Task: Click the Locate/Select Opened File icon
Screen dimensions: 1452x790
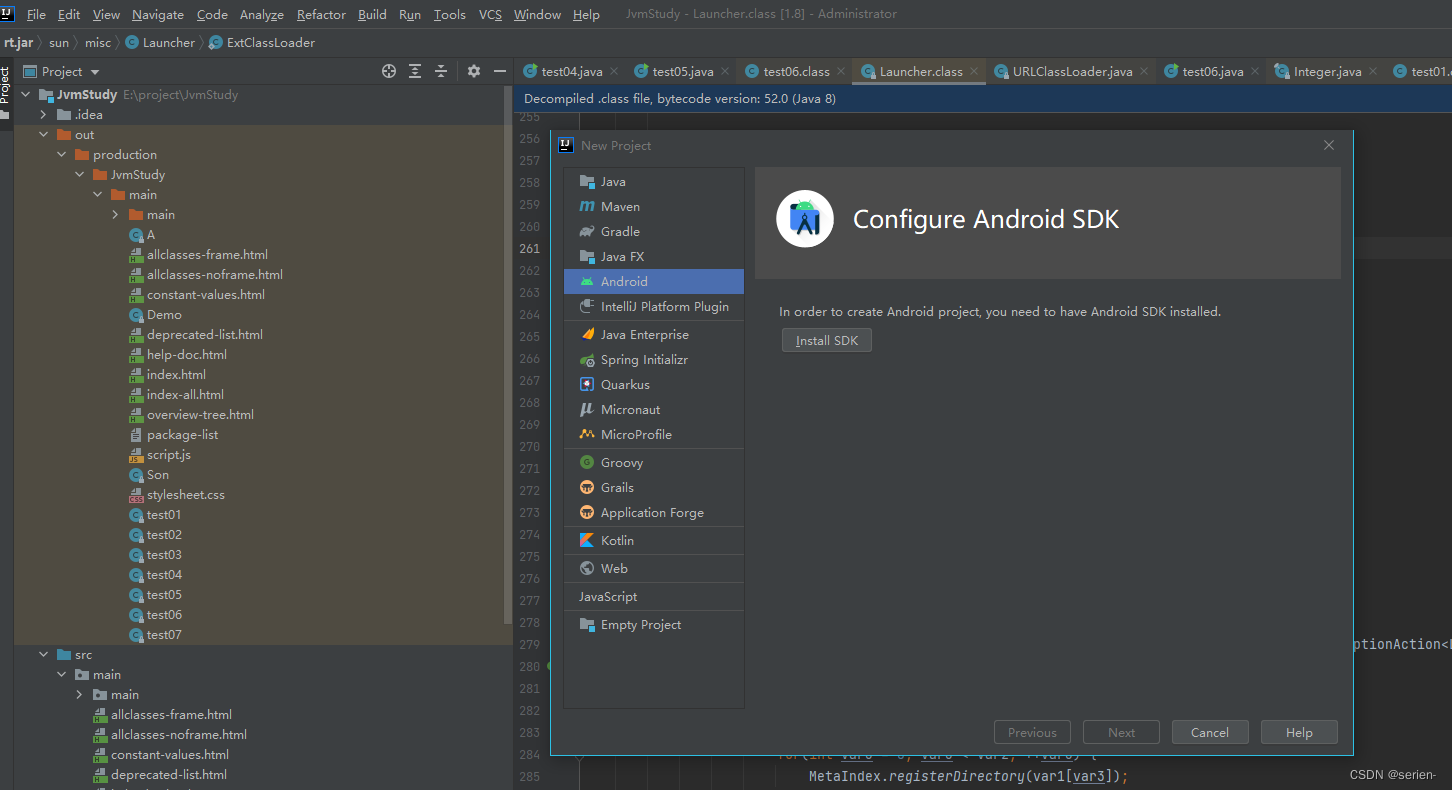Action: [x=389, y=71]
